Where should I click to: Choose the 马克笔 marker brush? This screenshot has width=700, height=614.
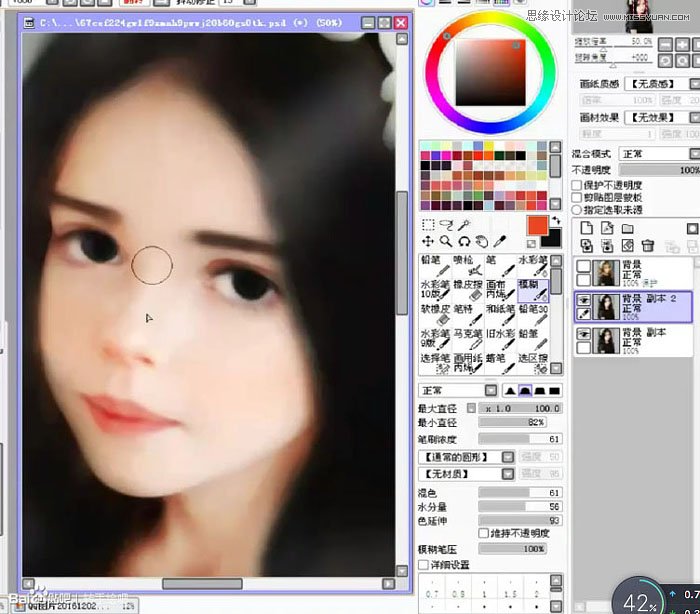pos(467,339)
